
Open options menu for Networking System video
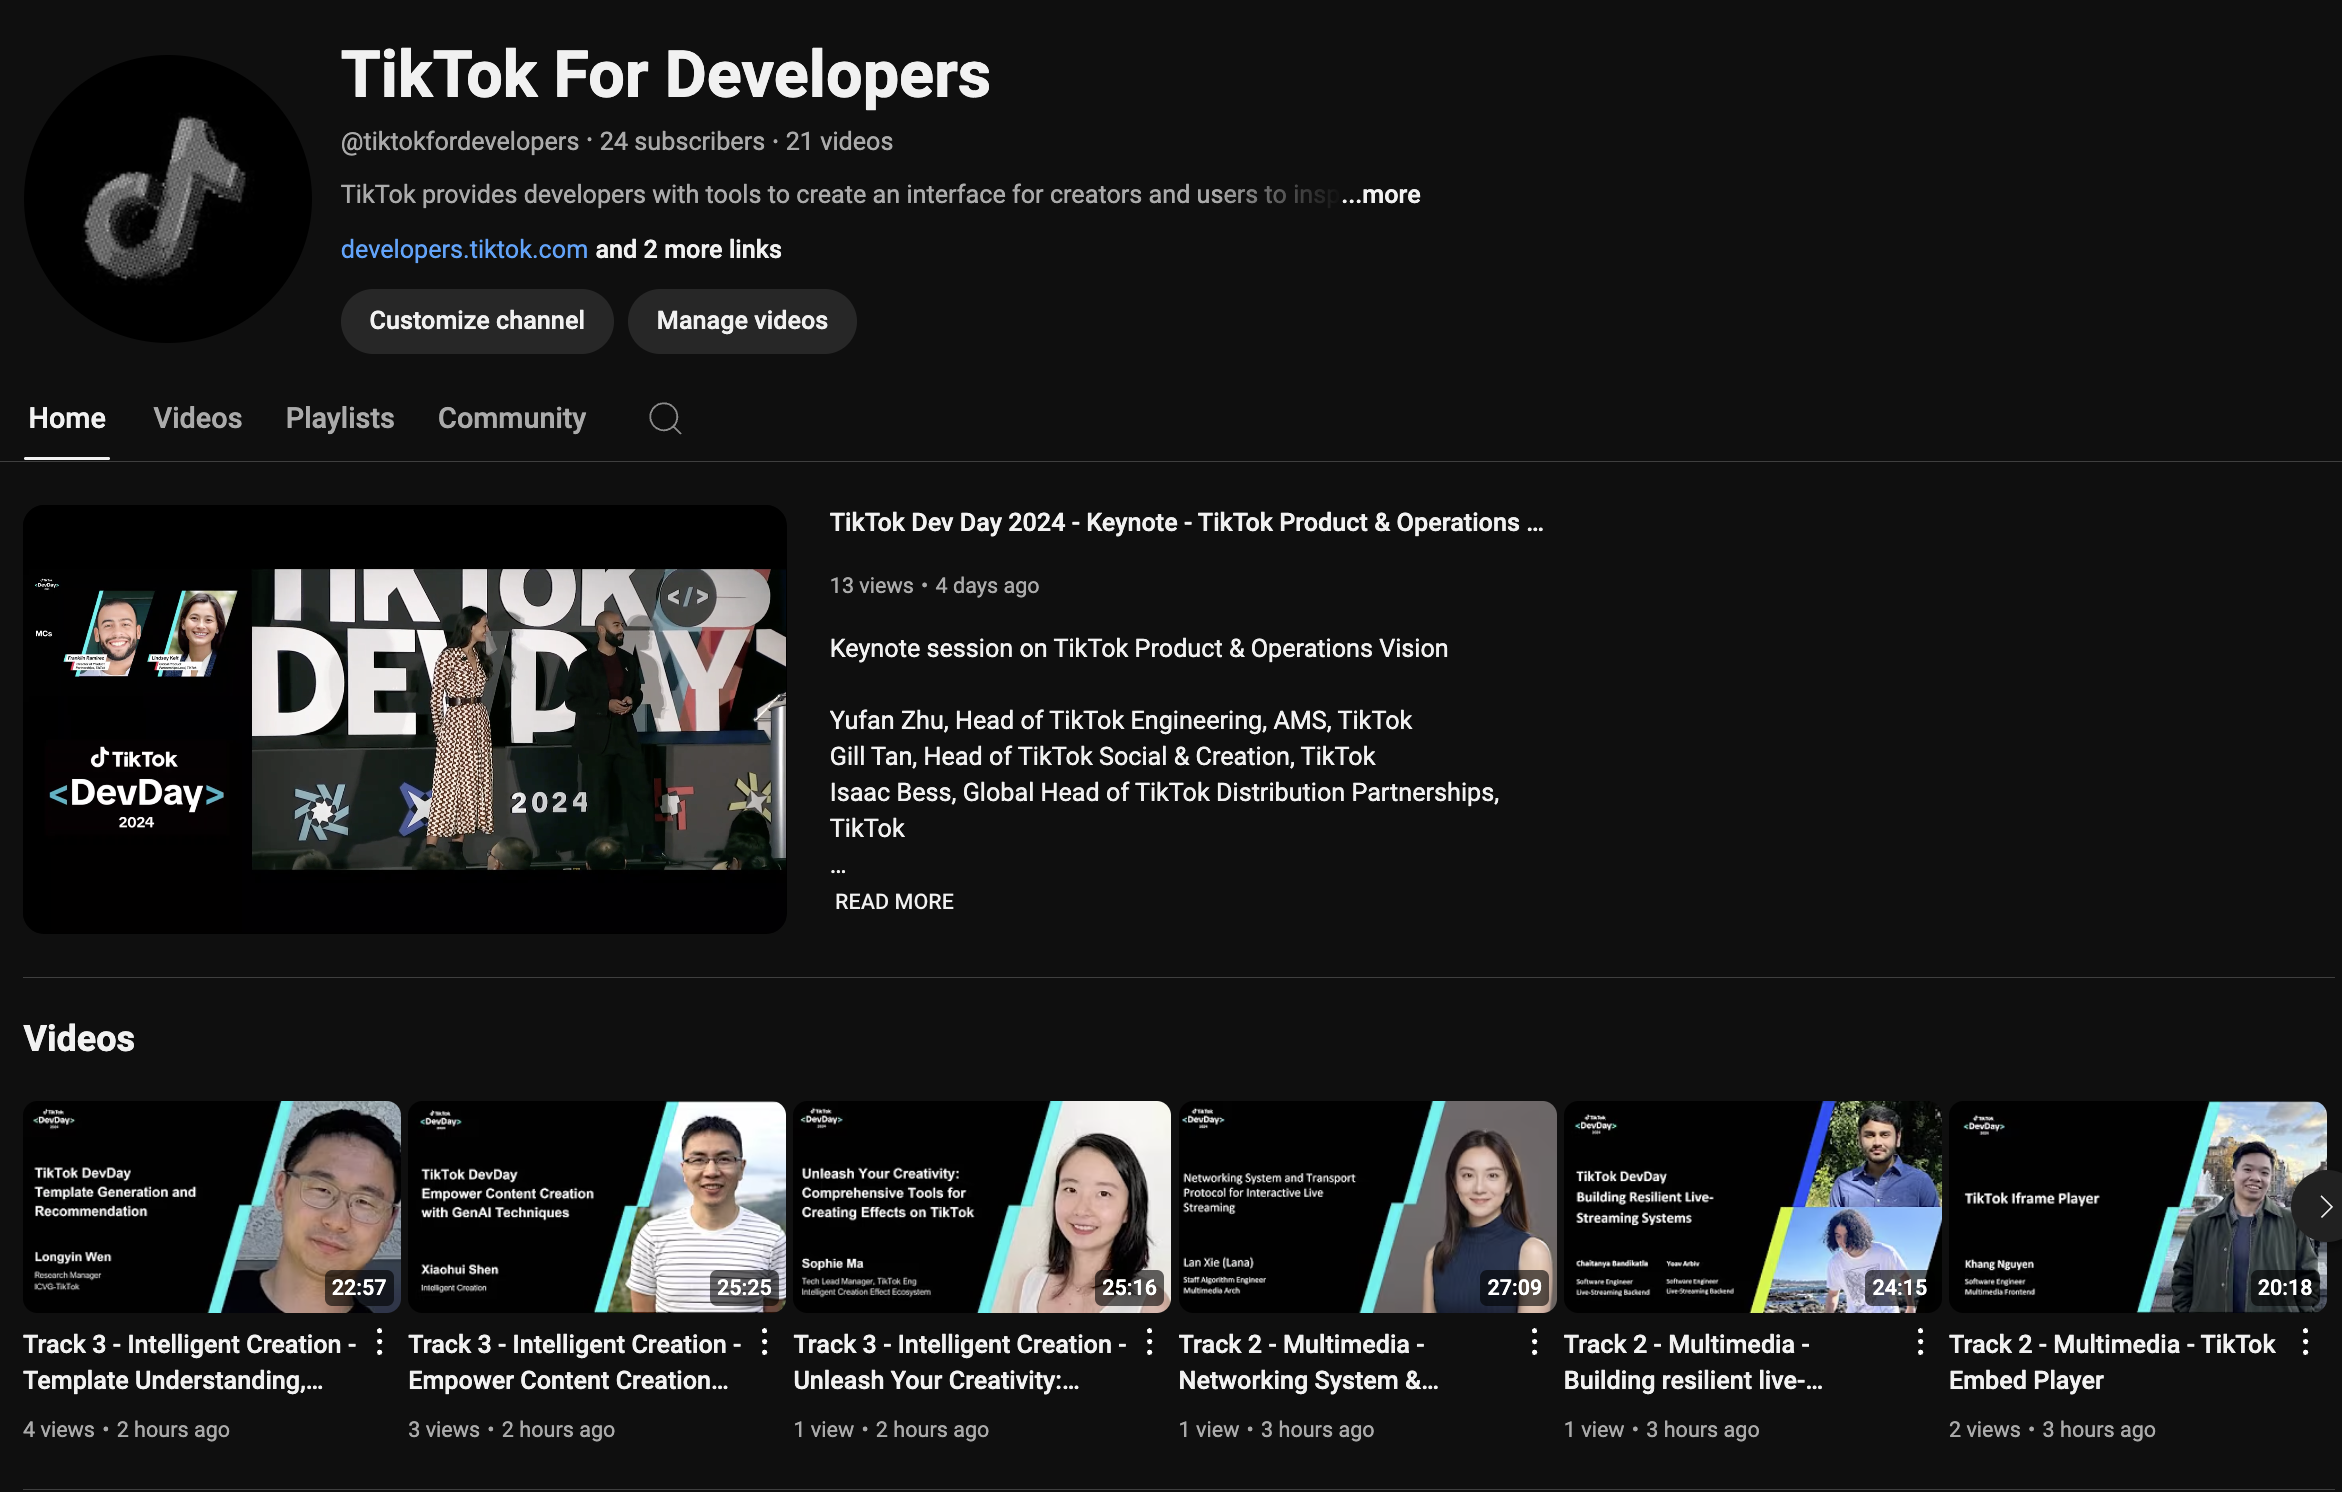click(1534, 1343)
